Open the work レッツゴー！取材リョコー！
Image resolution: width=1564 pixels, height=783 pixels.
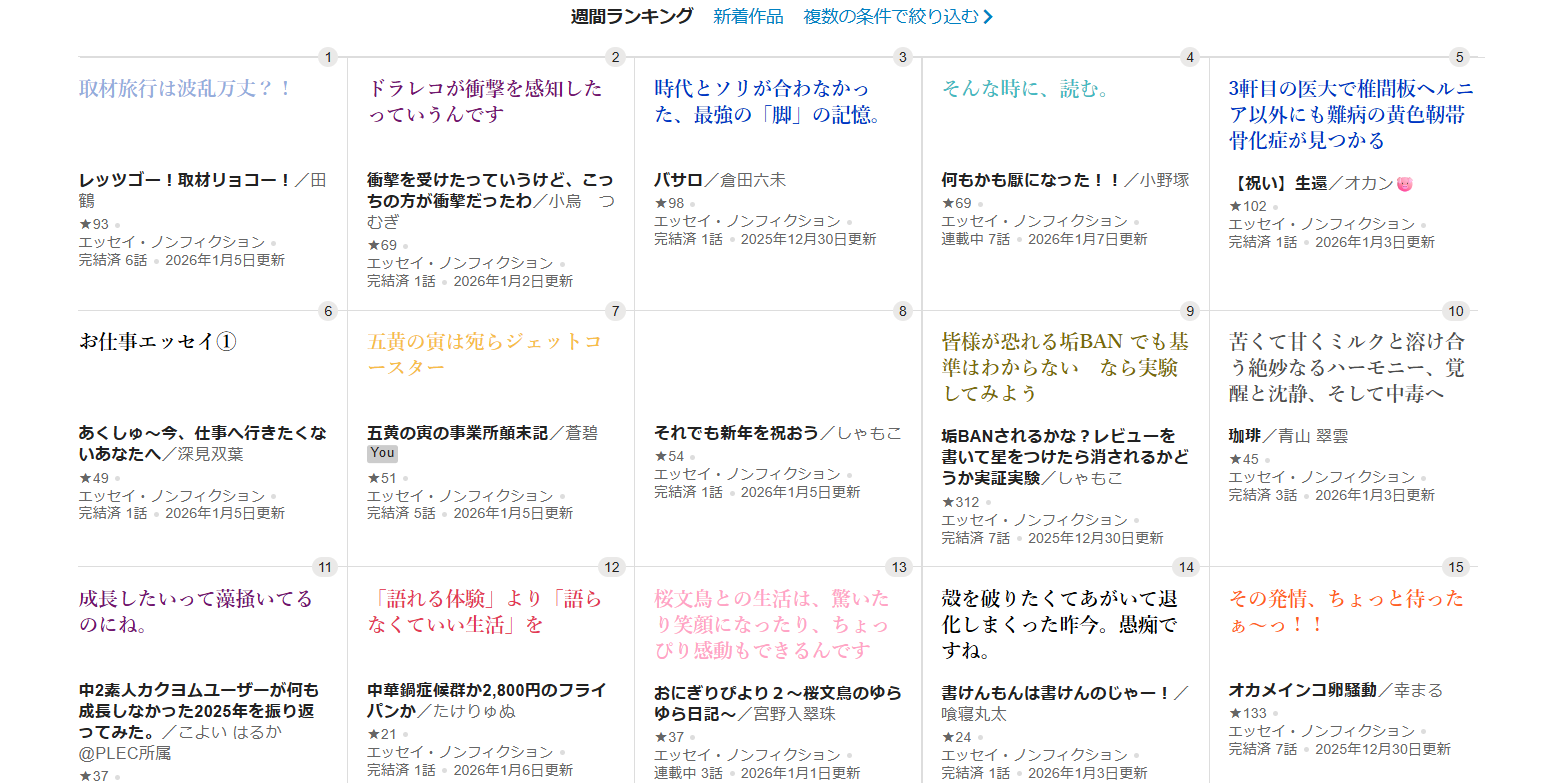pos(185,181)
